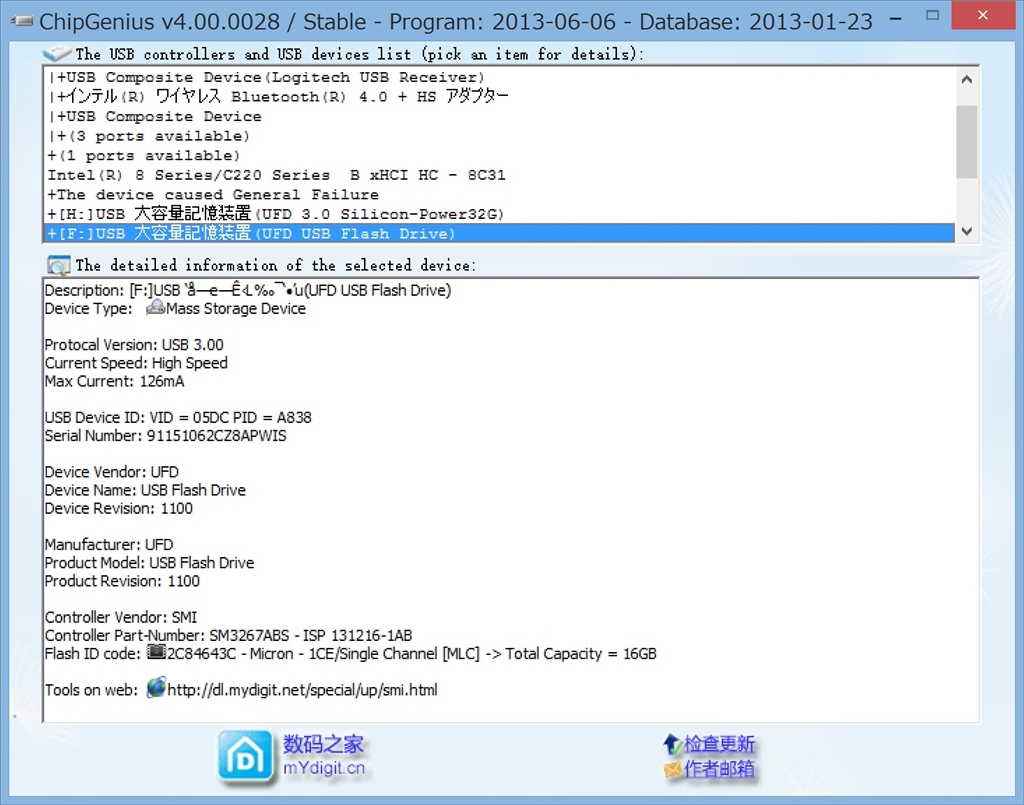Select the [F:] UFD USB Flash Drive row
The width and height of the screenshot is (1024, 805).
(x=500, y=233)
